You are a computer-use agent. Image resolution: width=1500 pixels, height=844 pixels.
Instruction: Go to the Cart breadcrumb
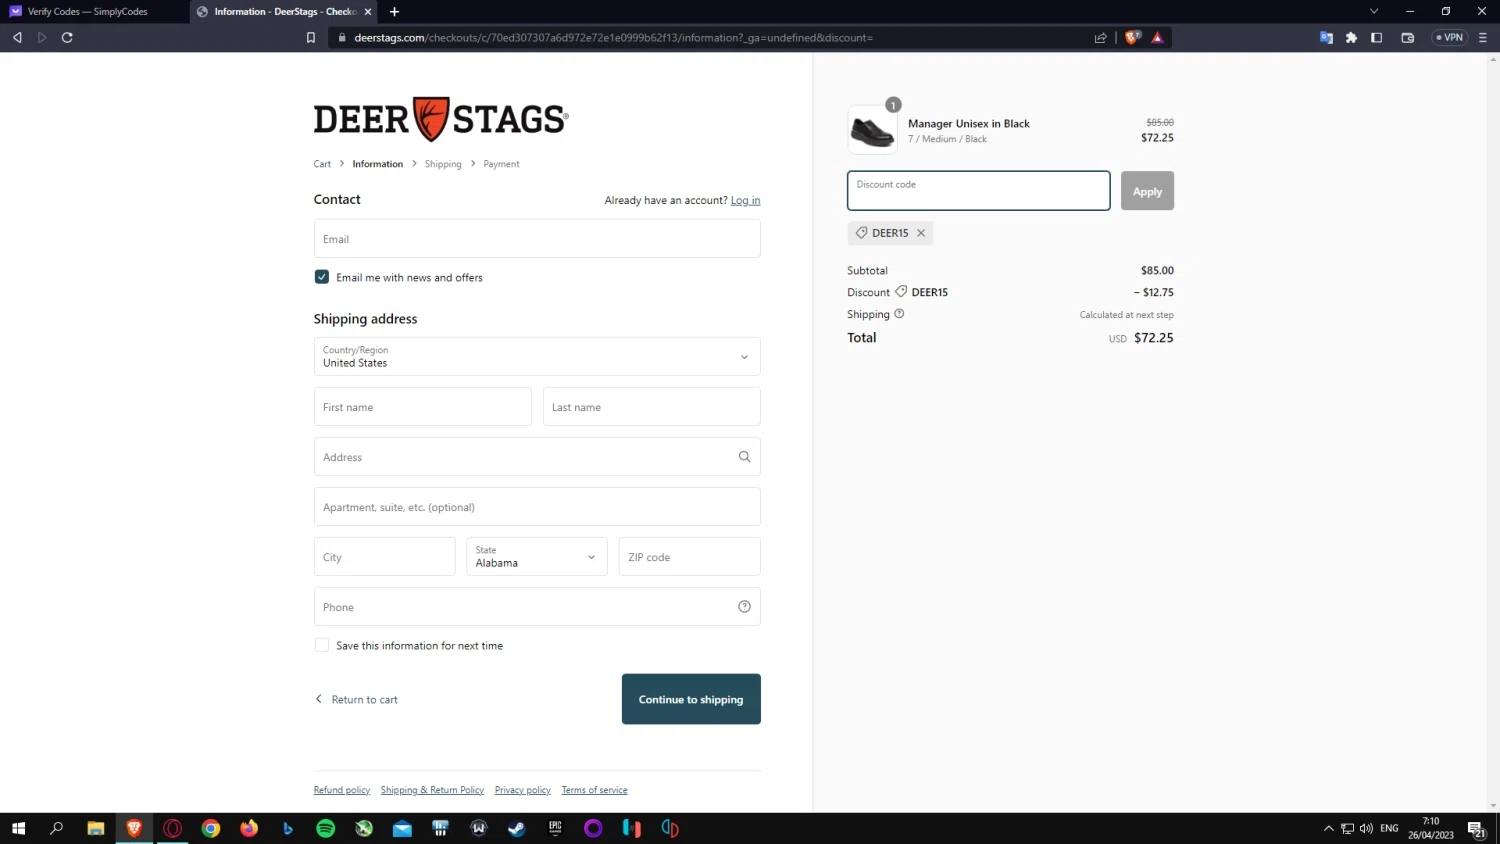tap(322, 164)
